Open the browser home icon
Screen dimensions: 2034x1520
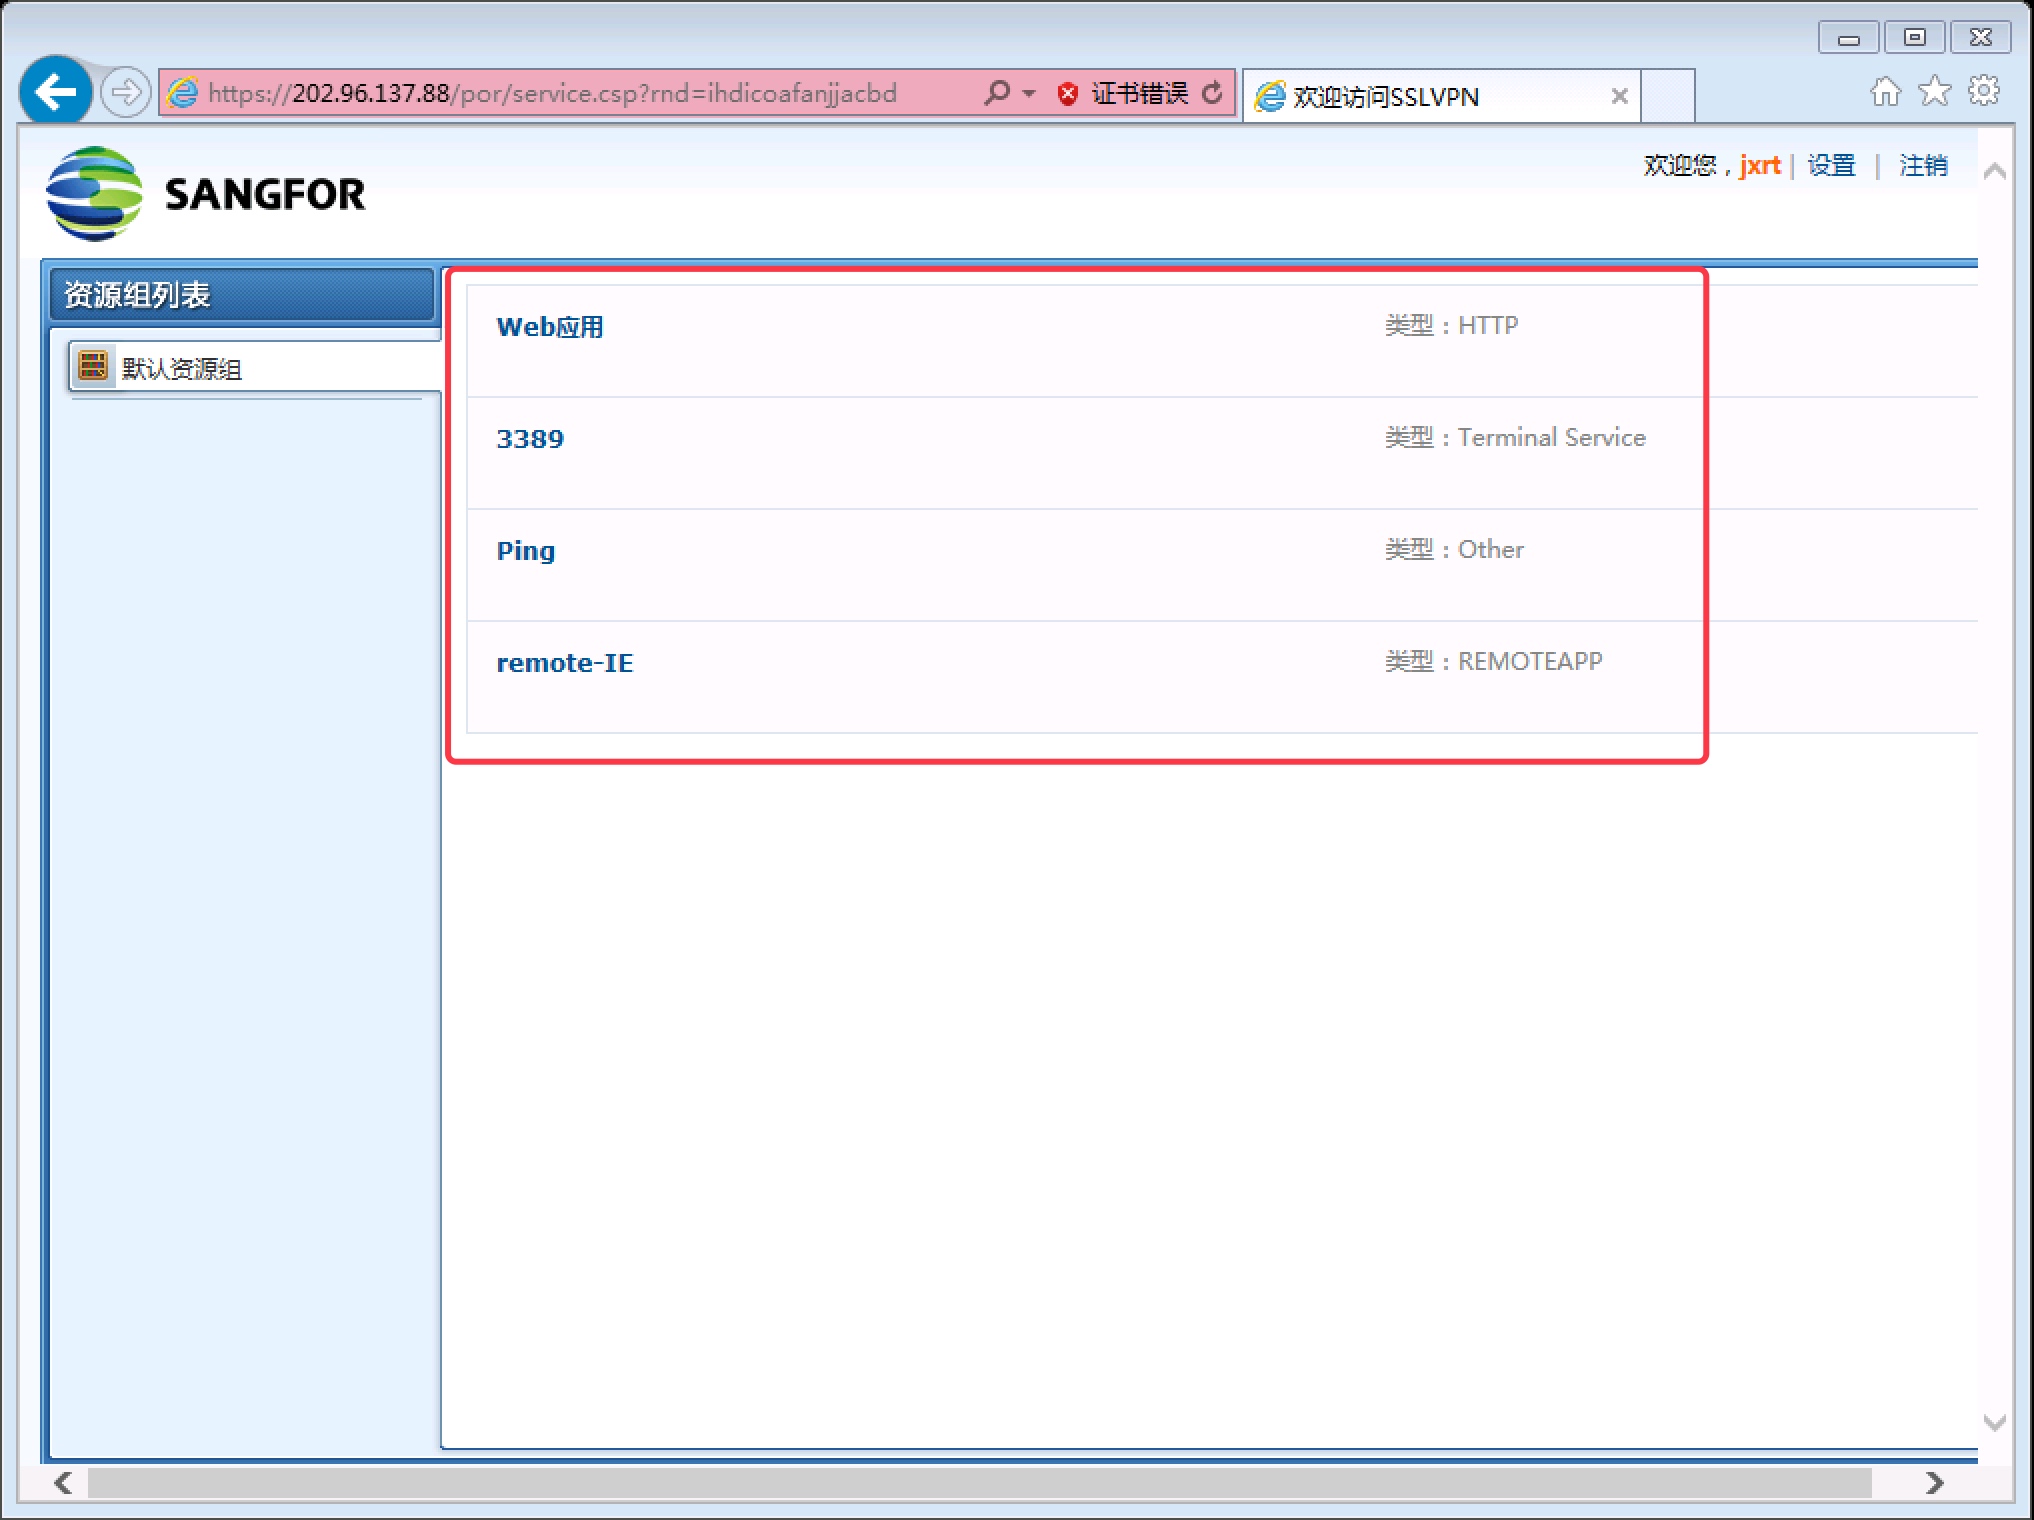pos(1885,92)
